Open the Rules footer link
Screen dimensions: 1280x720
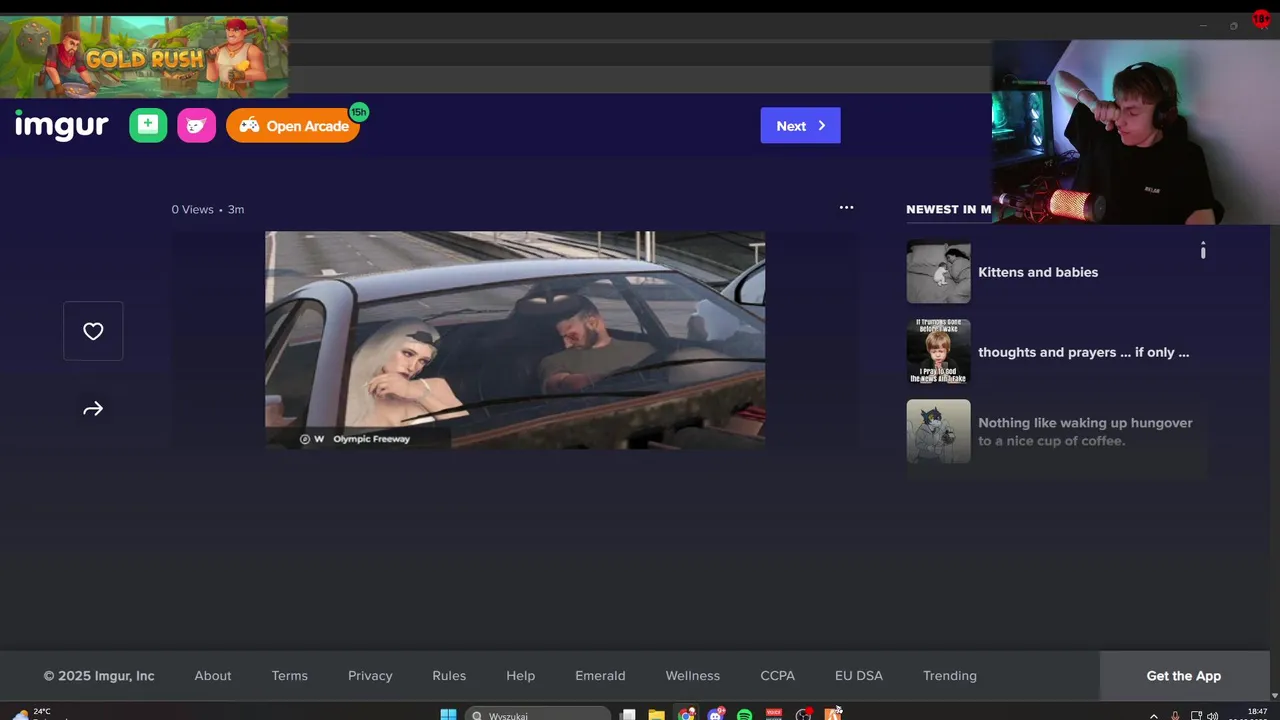pos(449,676)
